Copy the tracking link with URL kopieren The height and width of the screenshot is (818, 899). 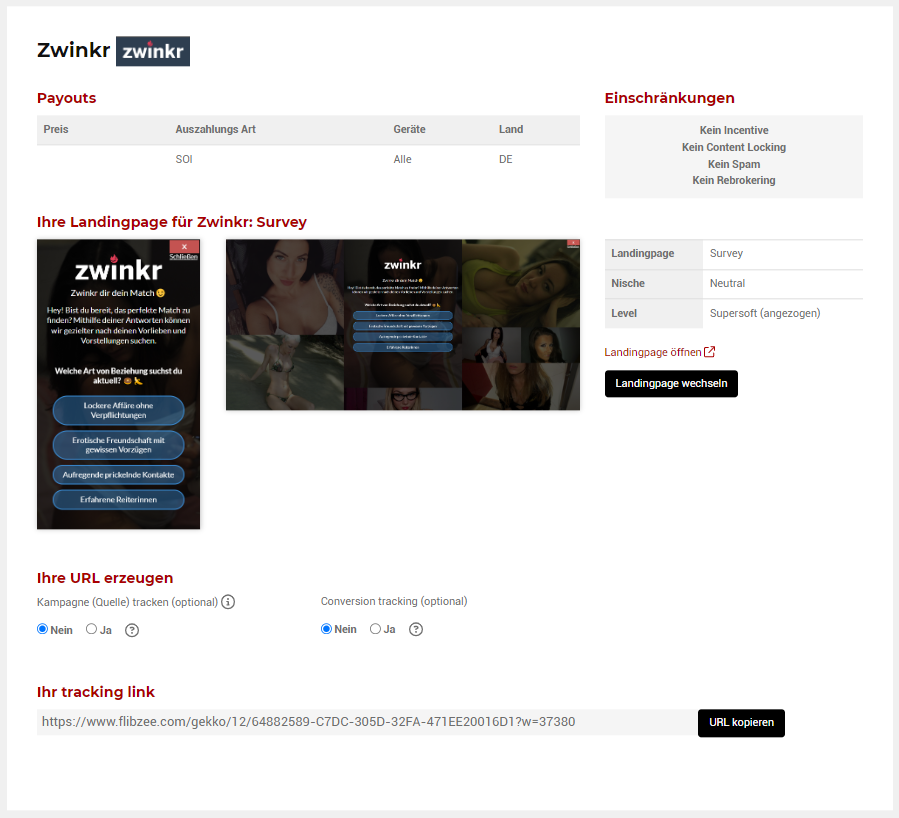pos(741,723)
